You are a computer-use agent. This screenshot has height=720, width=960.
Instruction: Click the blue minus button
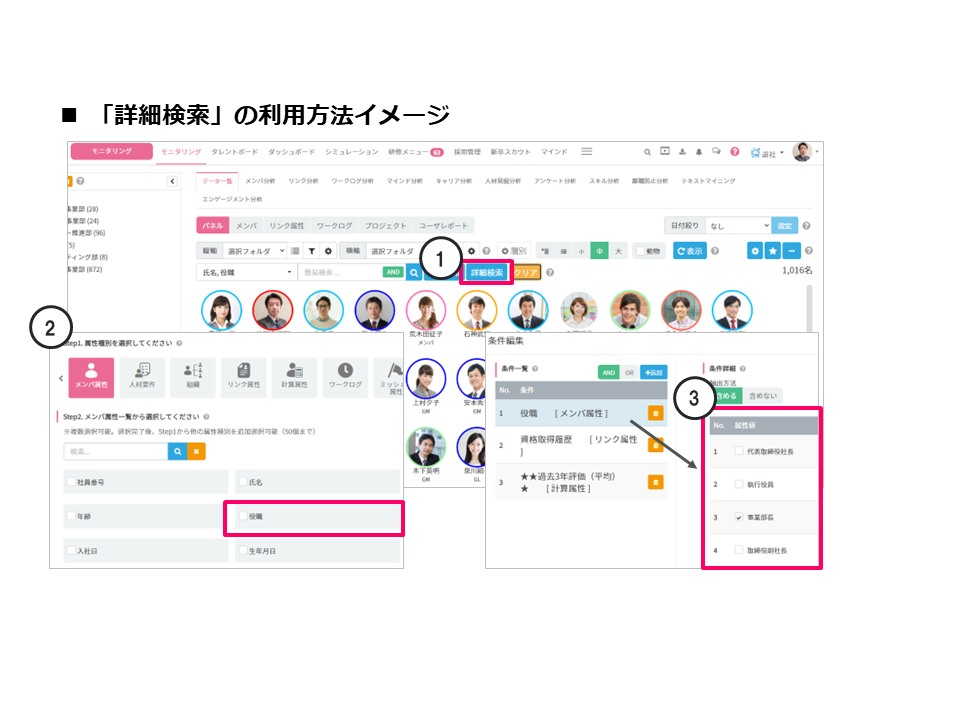click(x=792, y=251)
